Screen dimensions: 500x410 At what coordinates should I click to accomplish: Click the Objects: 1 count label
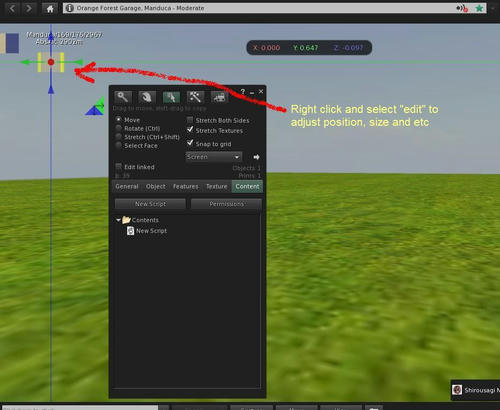[x=246, y=168]
